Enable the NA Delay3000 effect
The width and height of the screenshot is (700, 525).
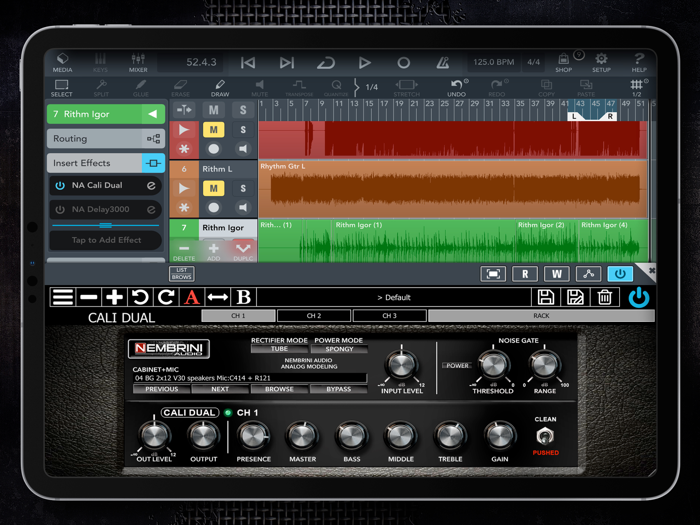click(x=60, y=209)
